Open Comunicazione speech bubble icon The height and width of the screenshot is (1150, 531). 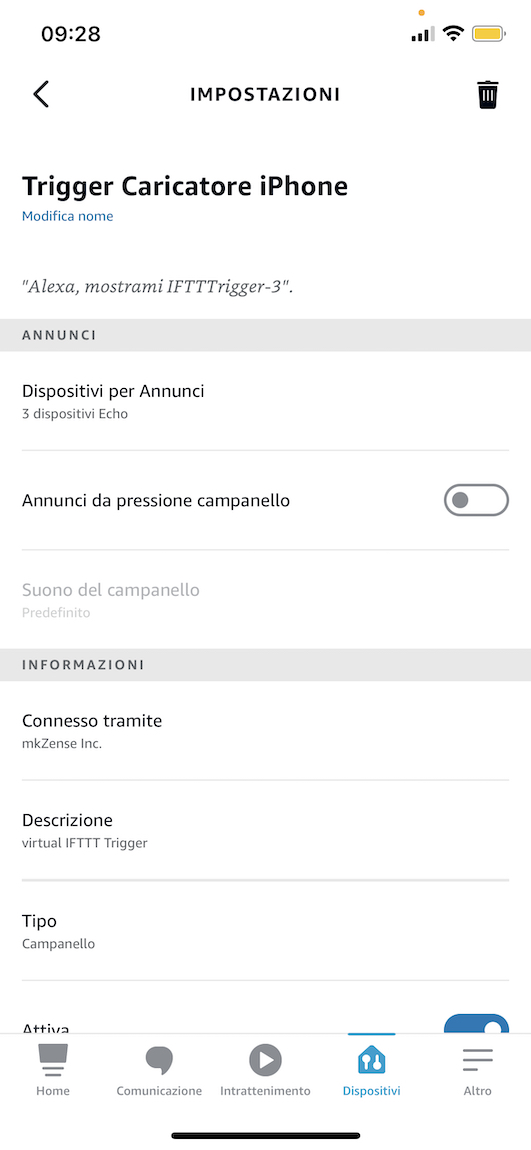pos(158,1060)
